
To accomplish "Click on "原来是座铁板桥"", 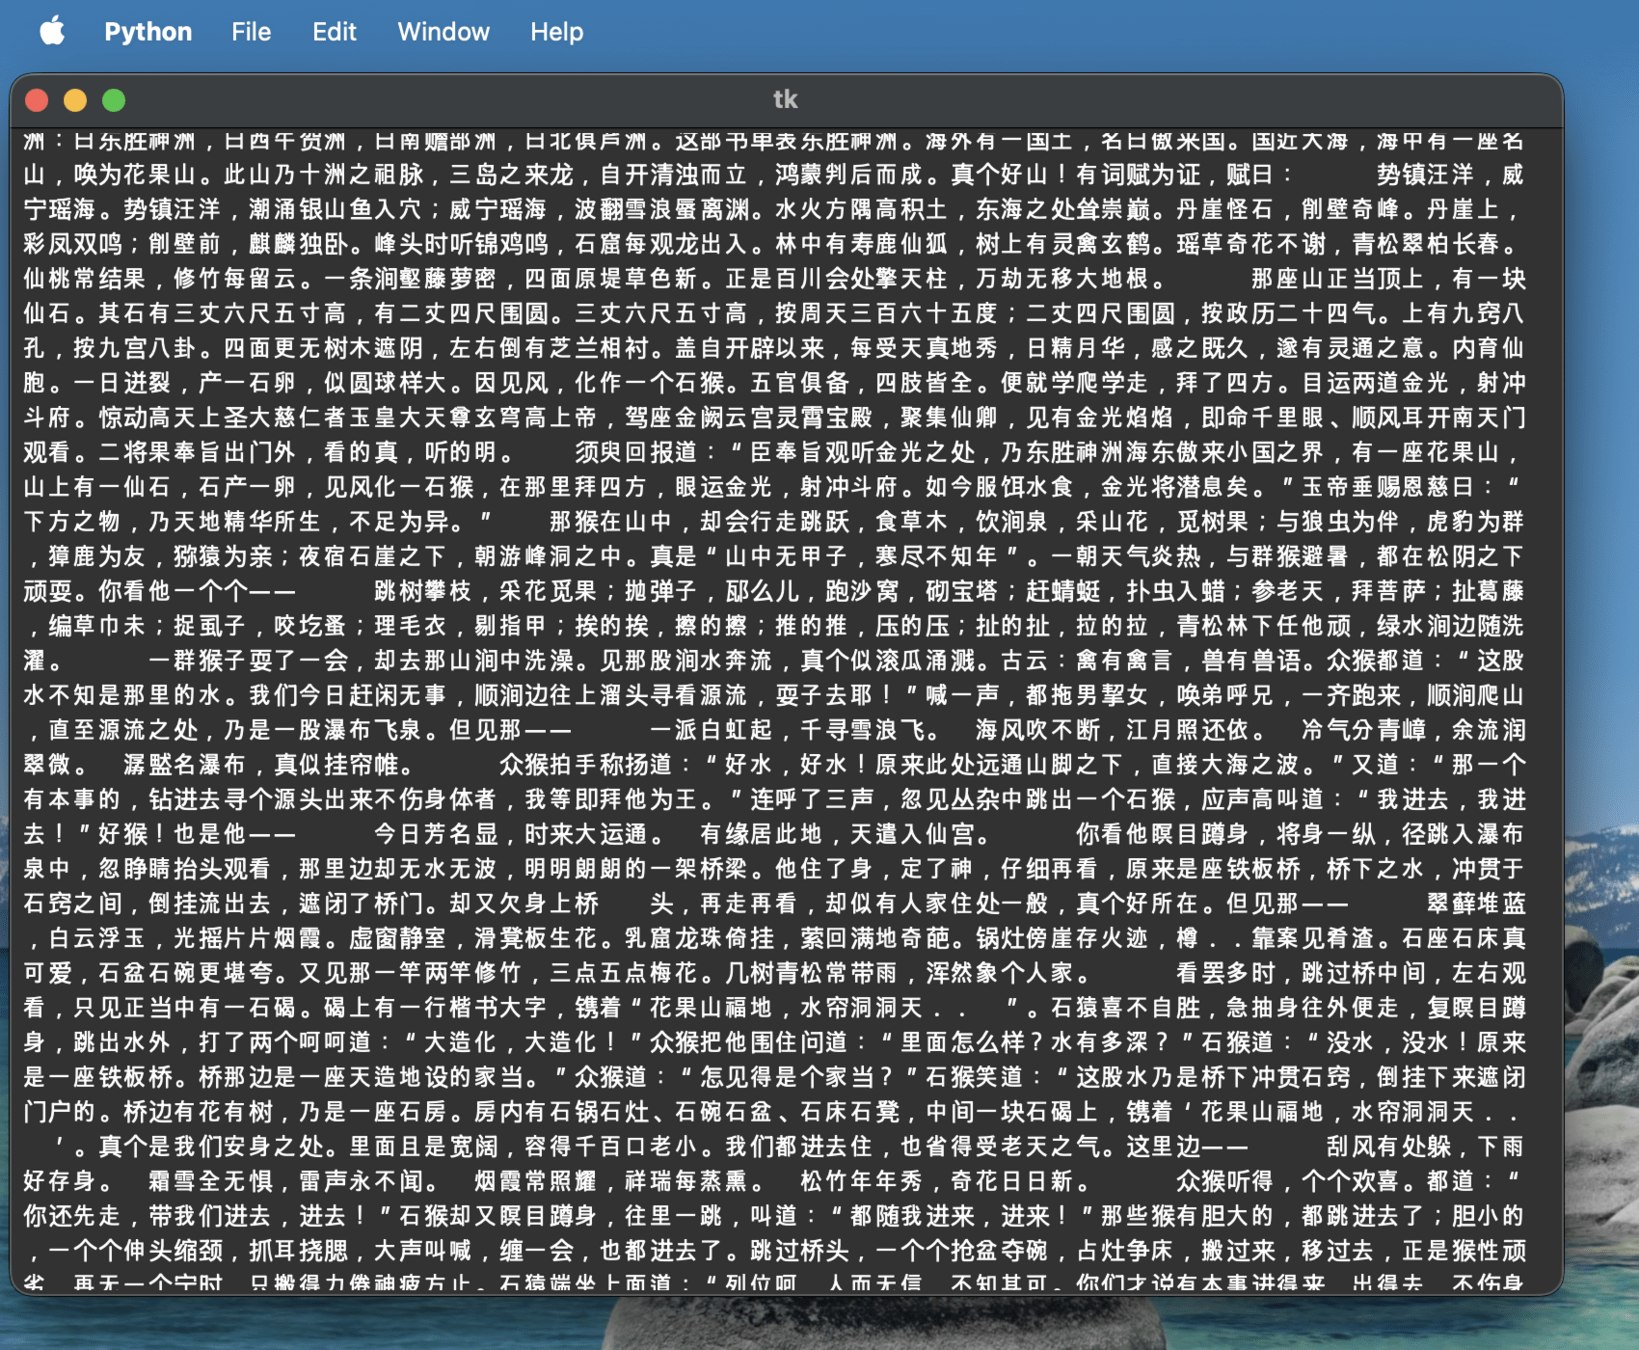I will tap(1212, 869).
